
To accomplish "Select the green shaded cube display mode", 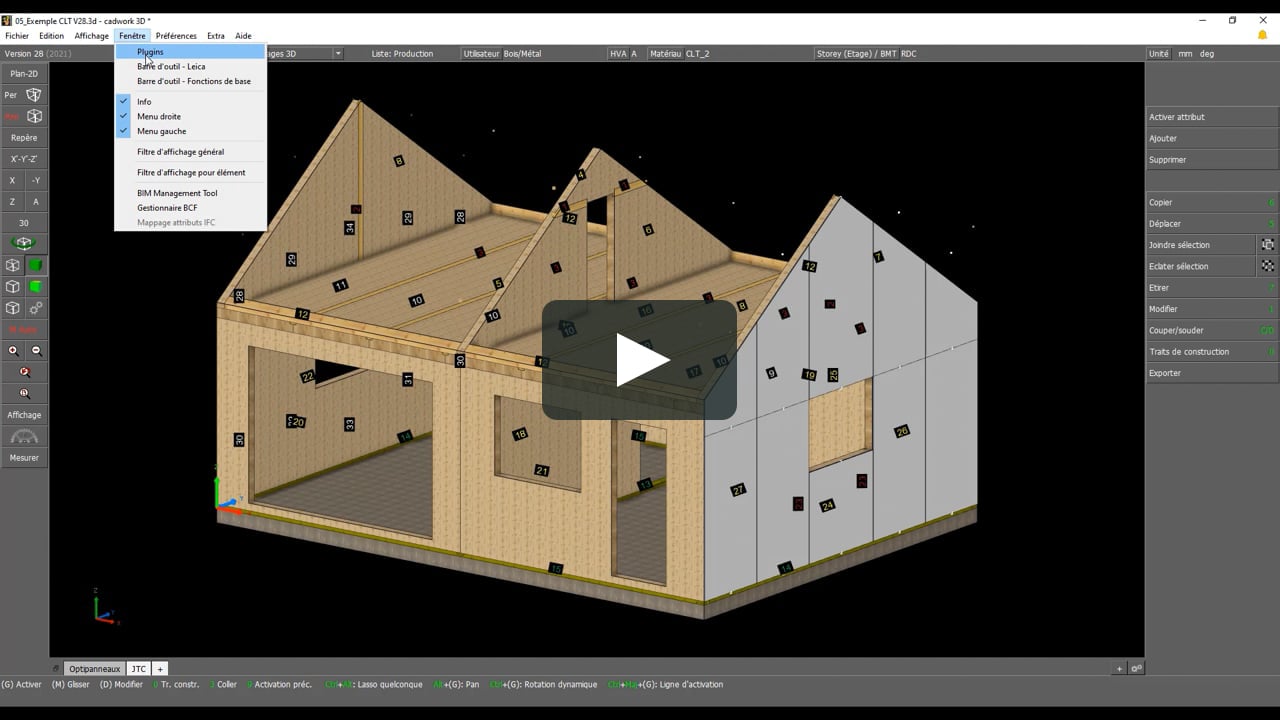I will [36, 265].
